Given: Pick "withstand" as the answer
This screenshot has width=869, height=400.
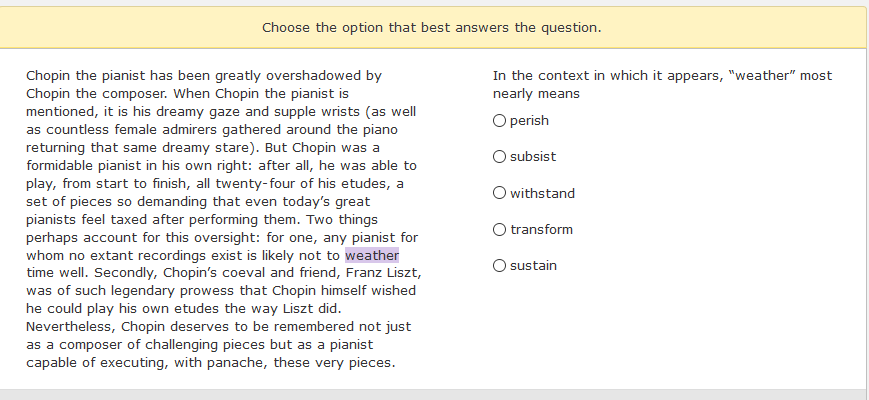Looking at the screenshot, I should pos(499,193).
